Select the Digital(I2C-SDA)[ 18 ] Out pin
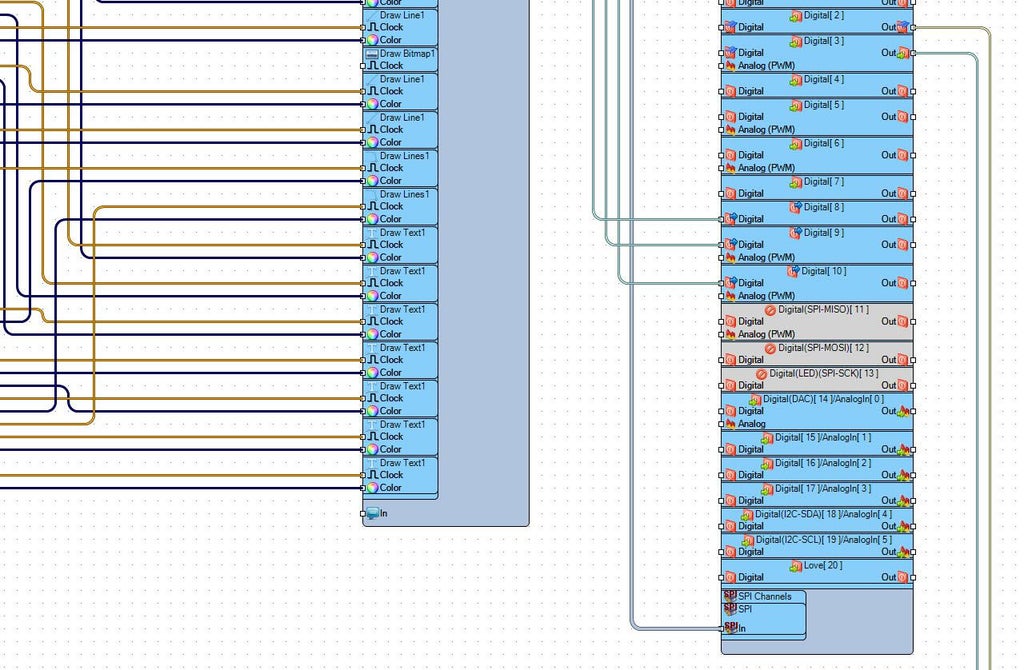 [x=896, y=526]
